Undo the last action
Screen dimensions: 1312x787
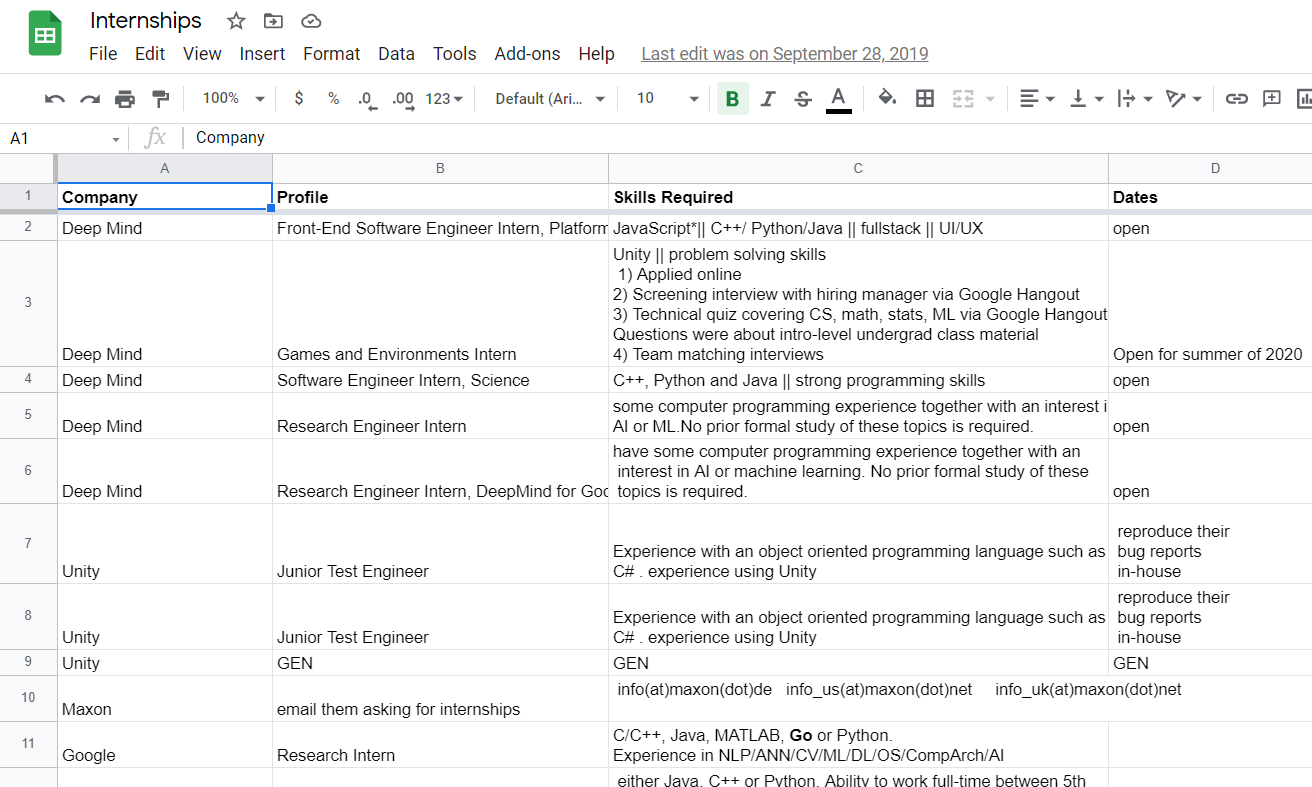(55, 98)
